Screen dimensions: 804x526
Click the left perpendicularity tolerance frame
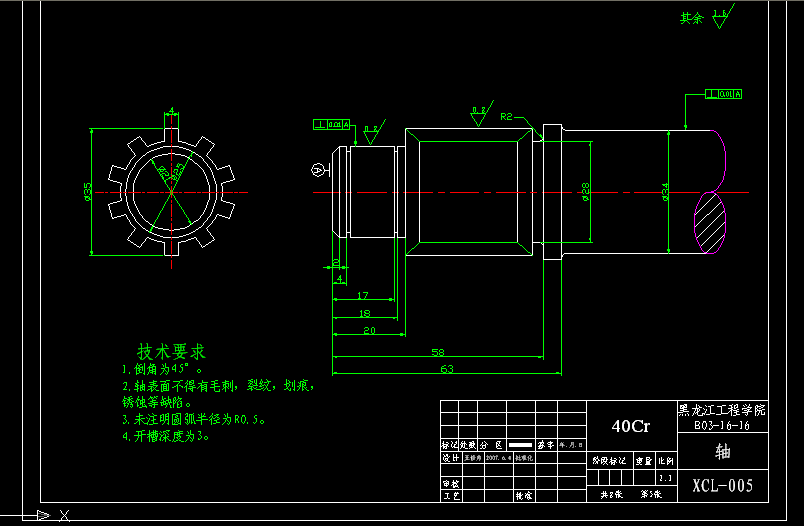332,125
